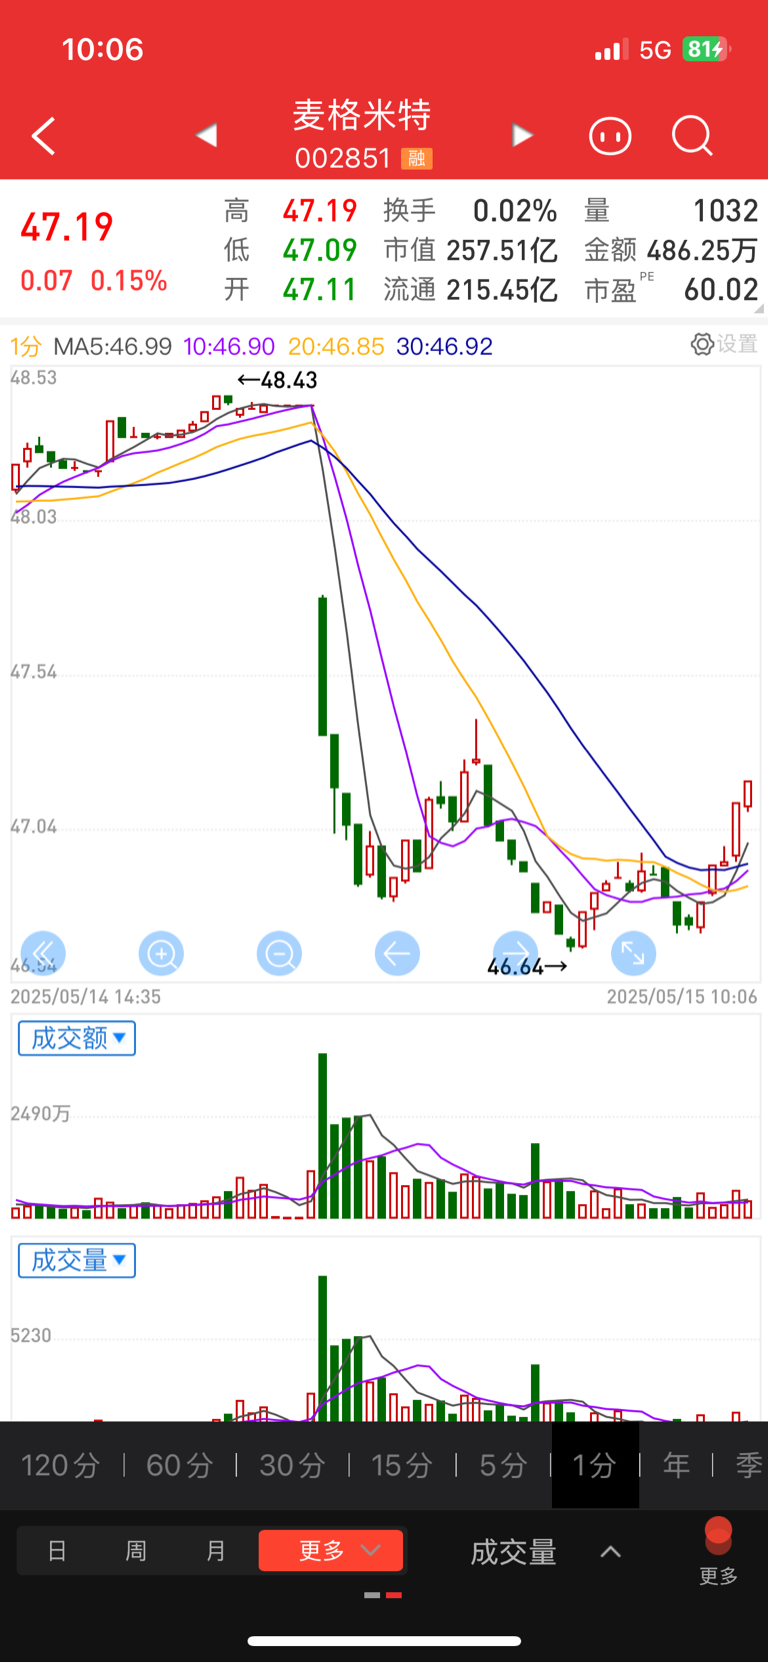Tap the purple 10:46.90 MA label
The height and width of the screenshot is (1663, 768).
point(229,346)
